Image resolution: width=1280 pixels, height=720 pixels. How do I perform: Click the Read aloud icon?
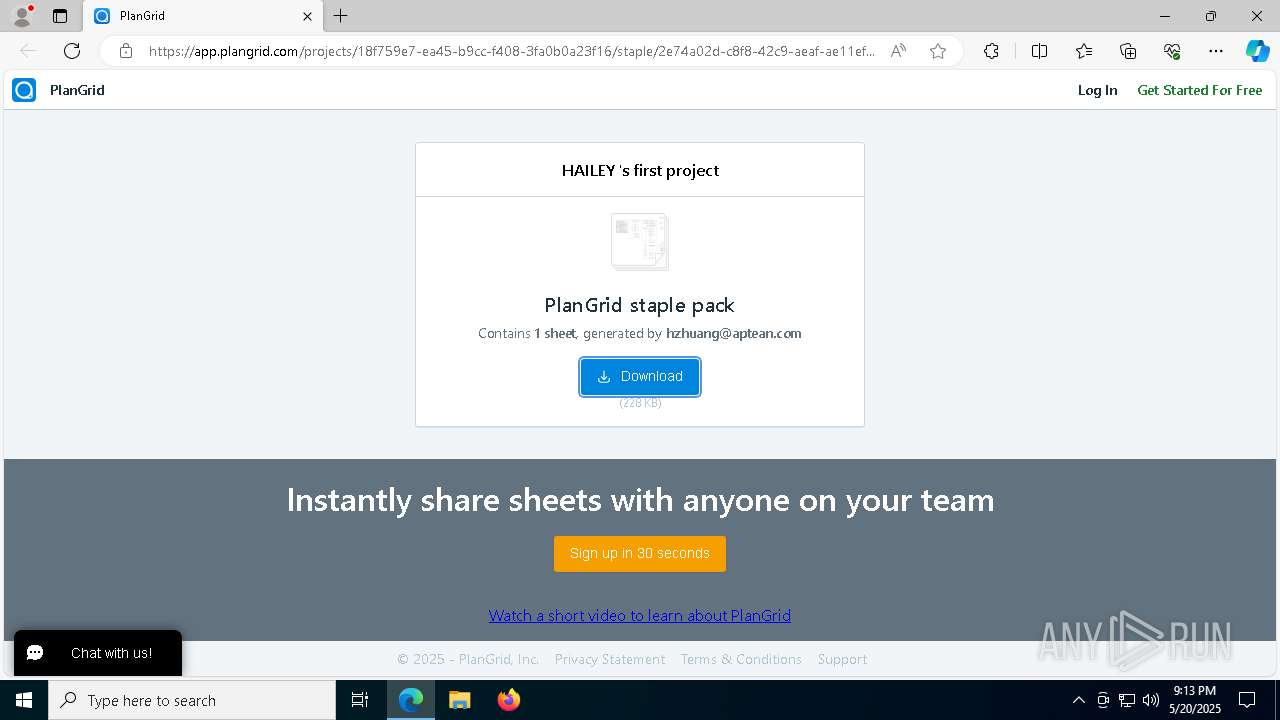click(x=898, y=51)
